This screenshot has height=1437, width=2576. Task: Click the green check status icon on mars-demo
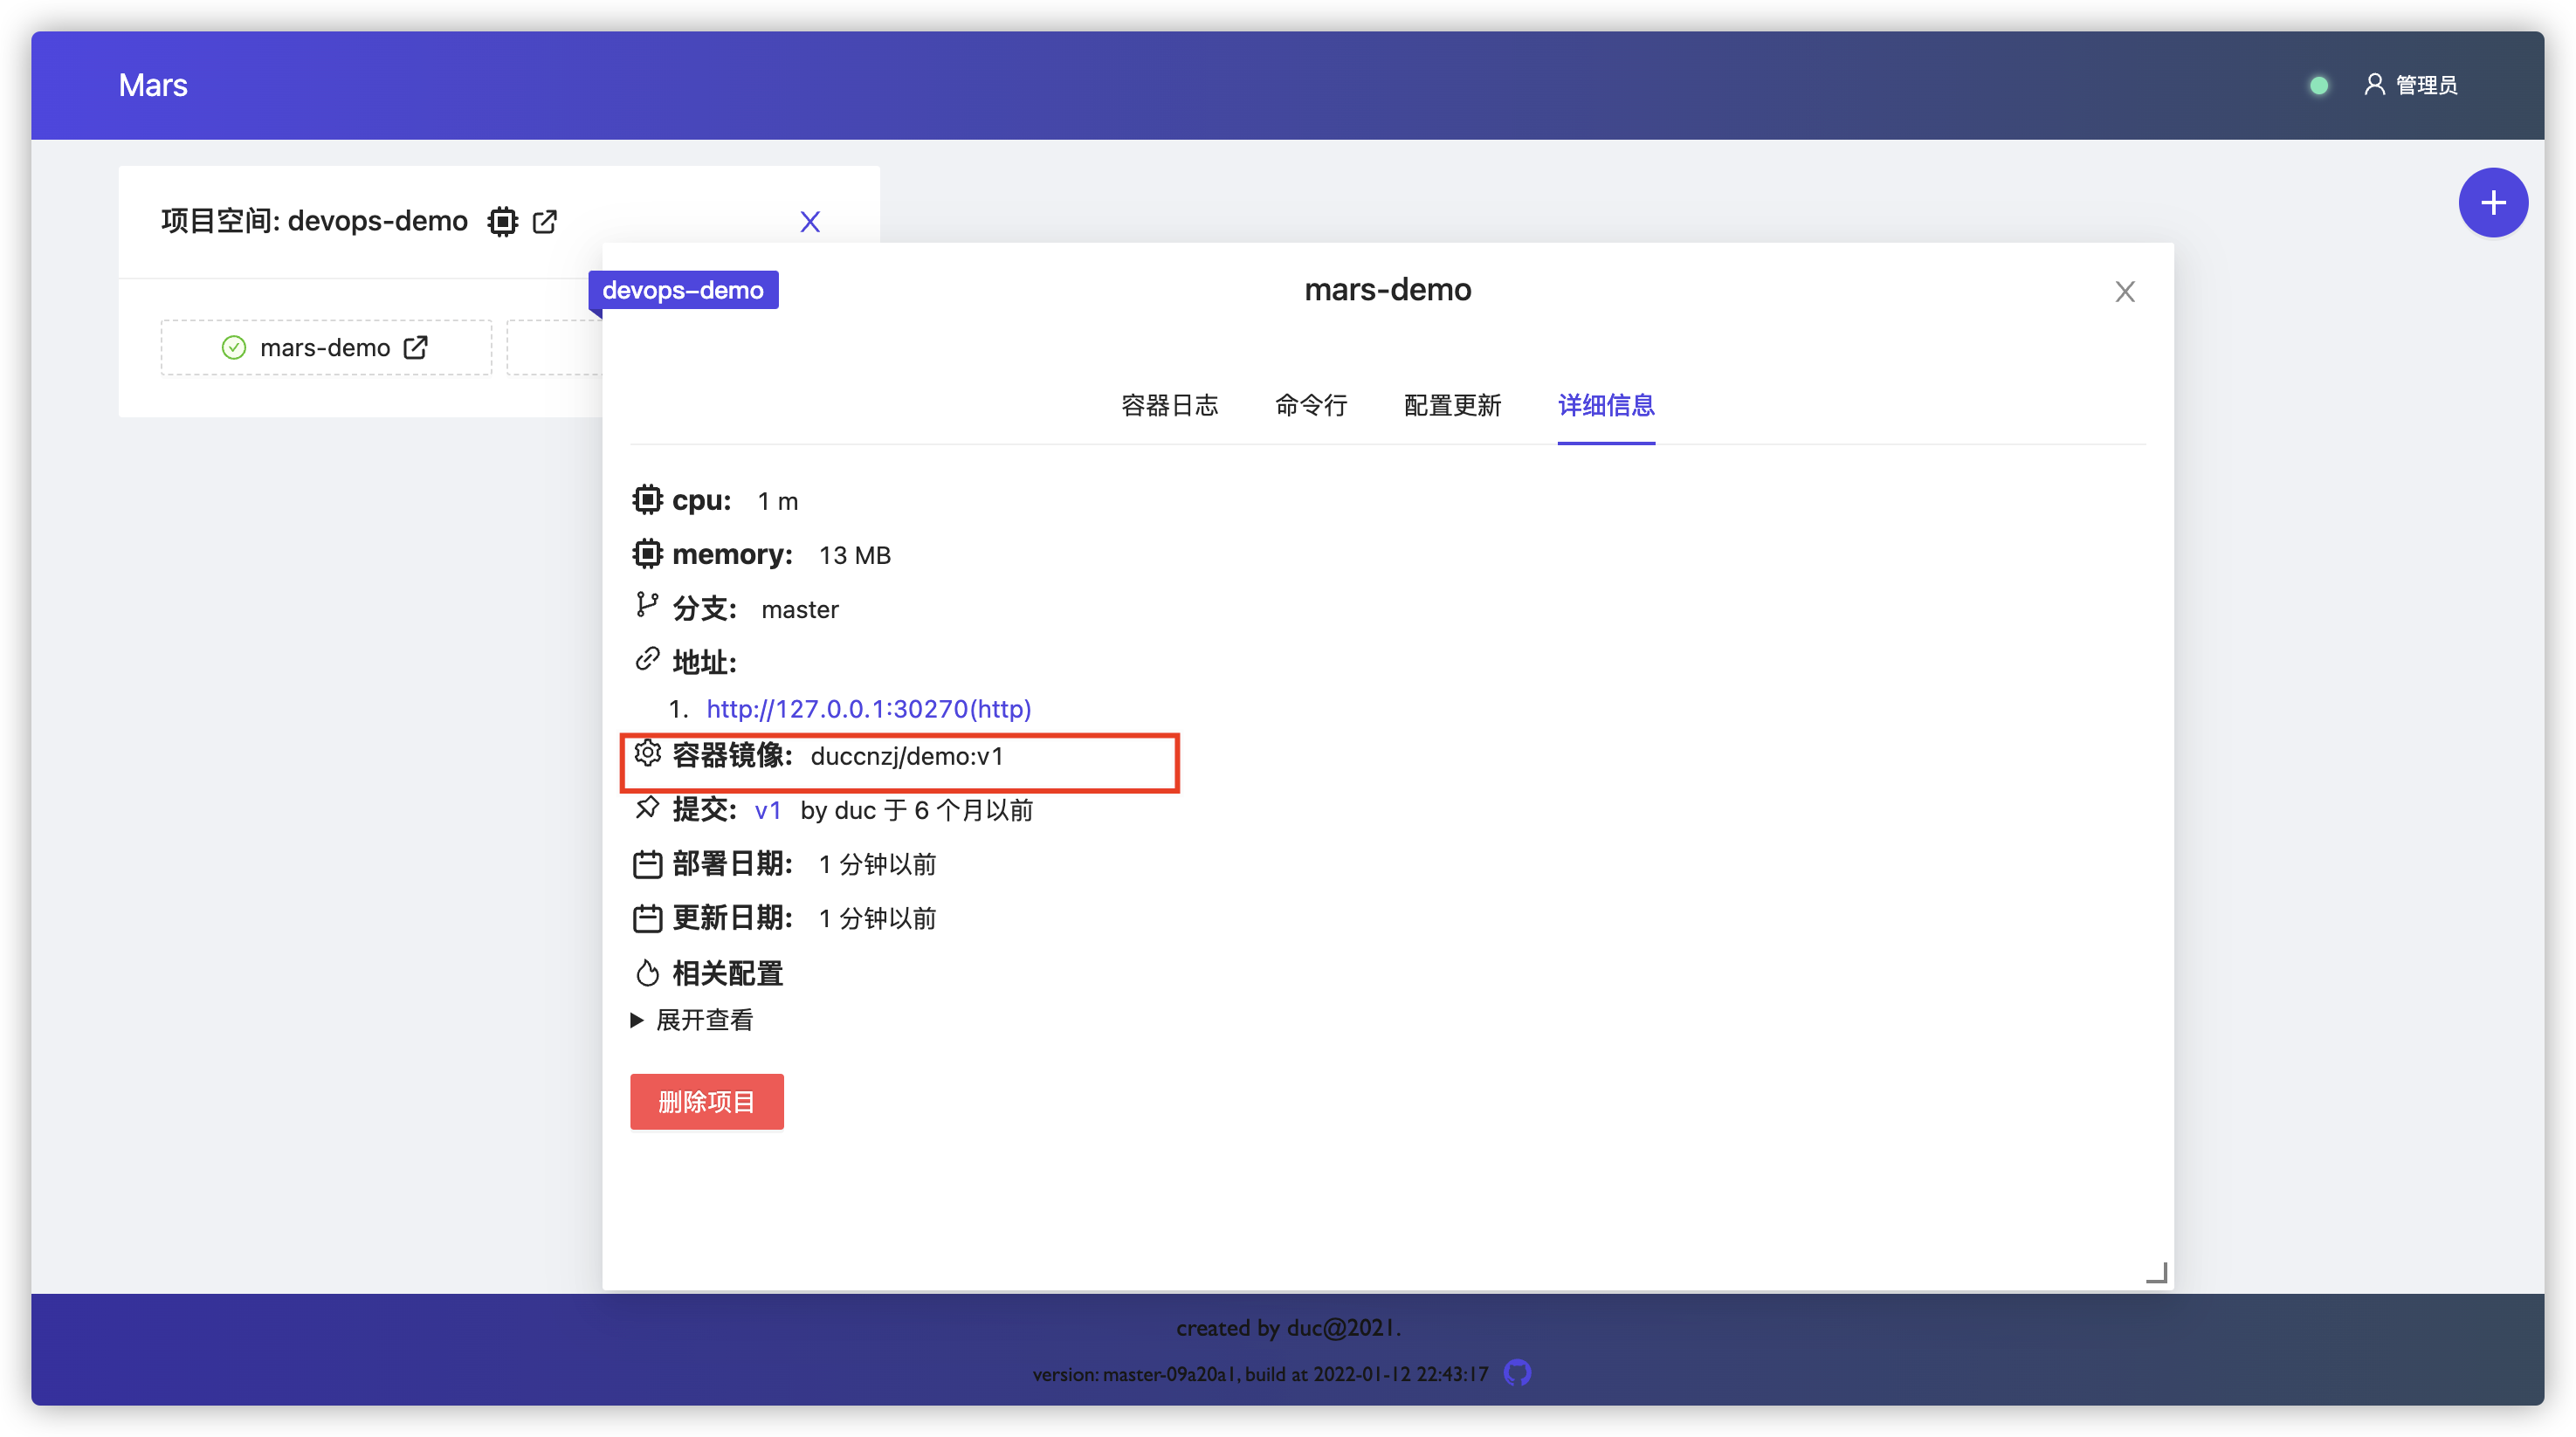click(233, 348)
